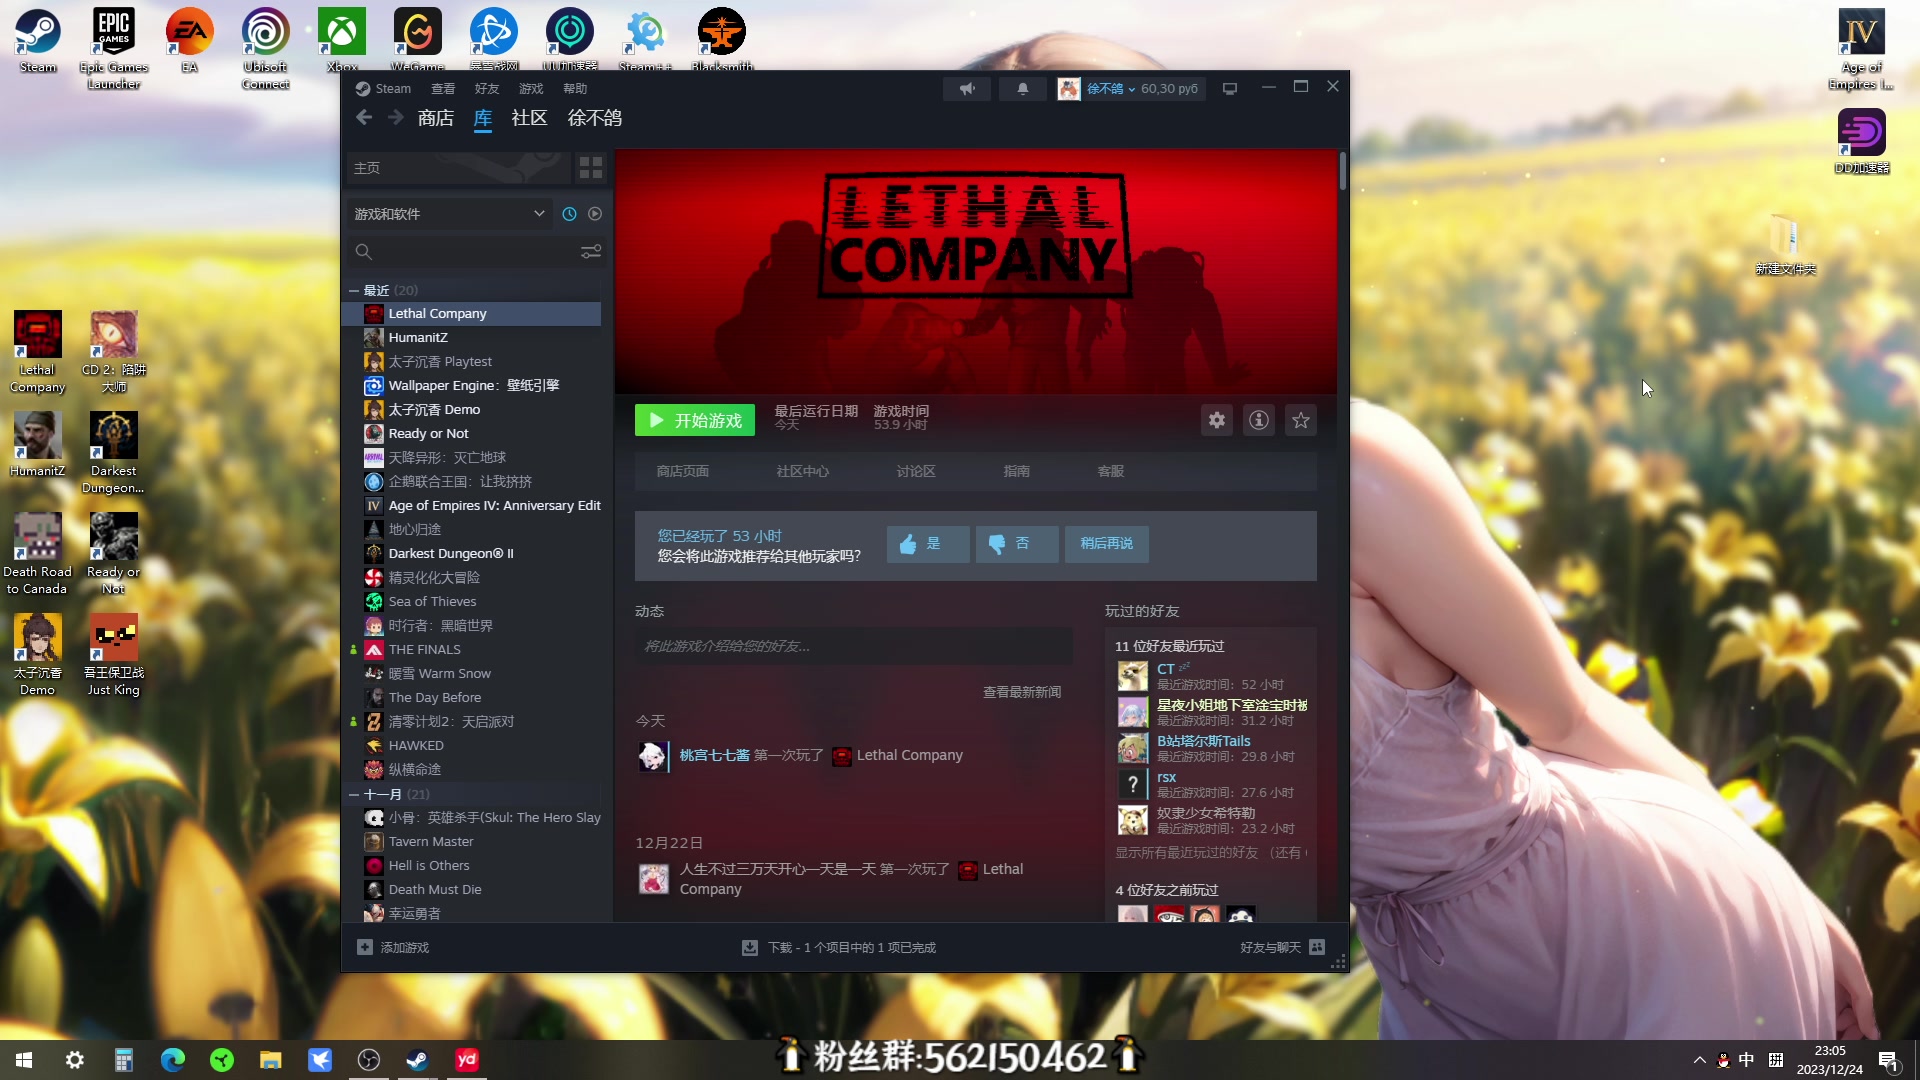
Task: Open Death Road to Canada desktop icon
Action: (x=37, y=553)
